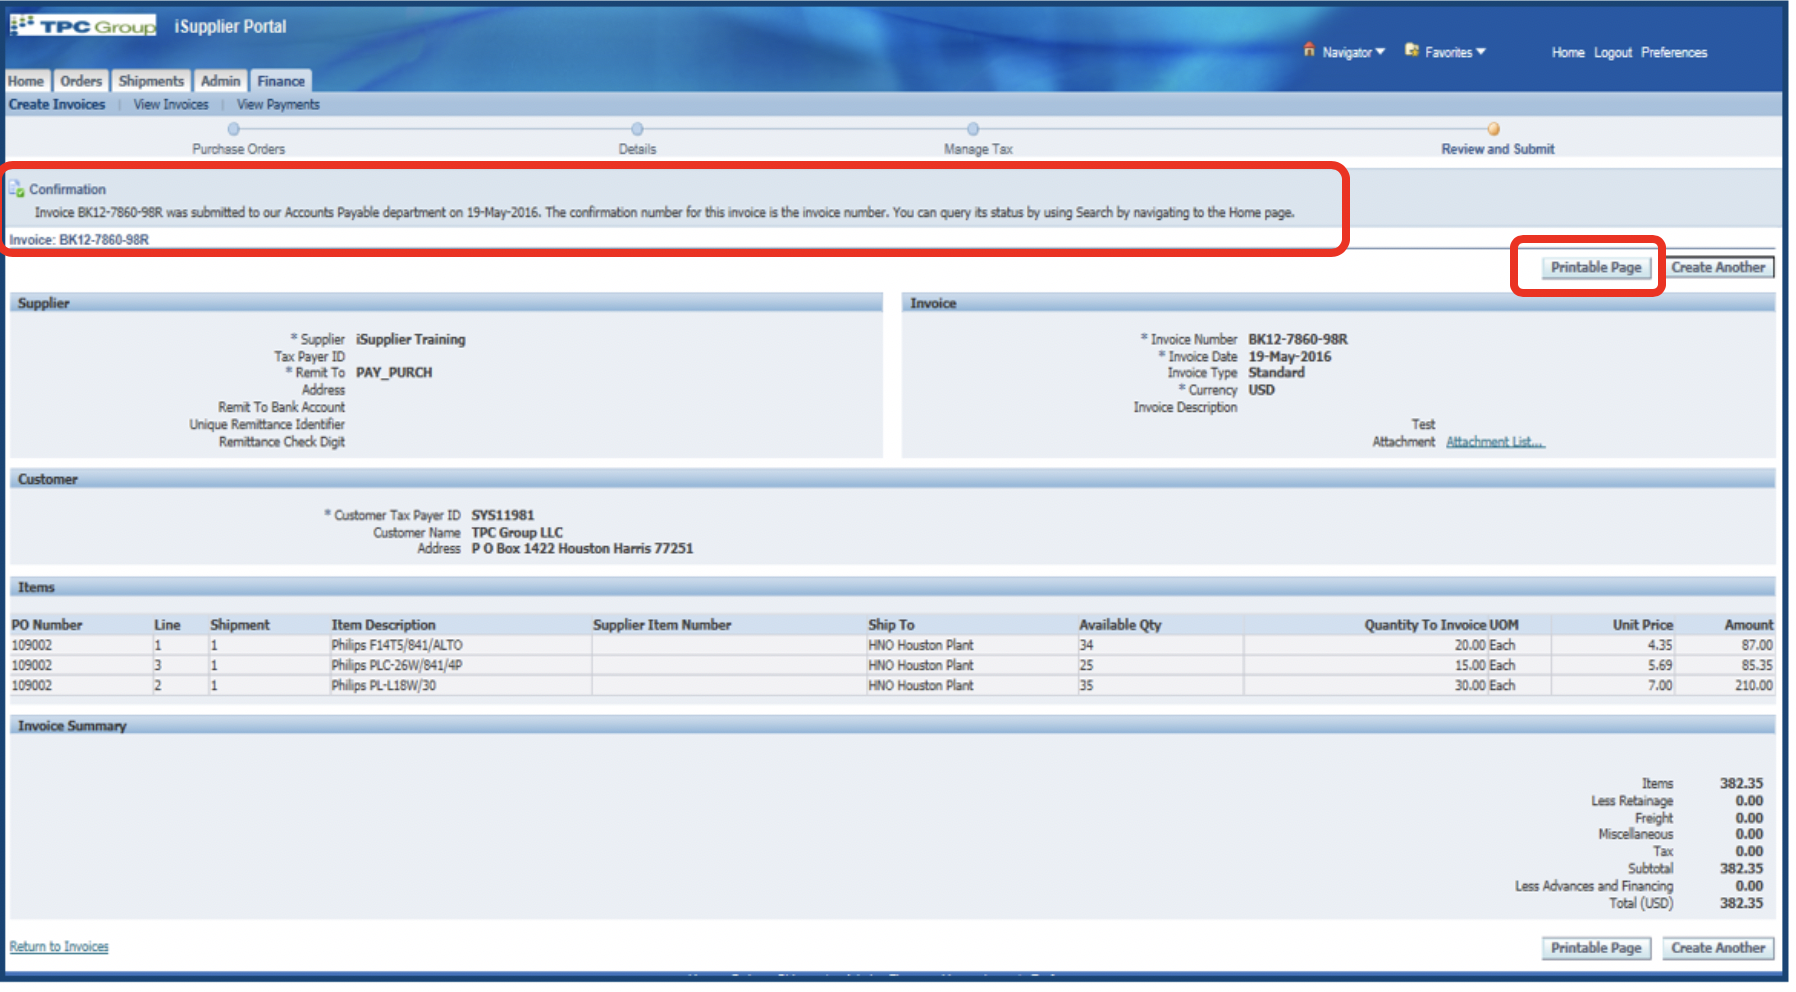Click the invoice number BK12-7860-98R value
The height and width of the screenshot is (992, 1796).
1298,339
